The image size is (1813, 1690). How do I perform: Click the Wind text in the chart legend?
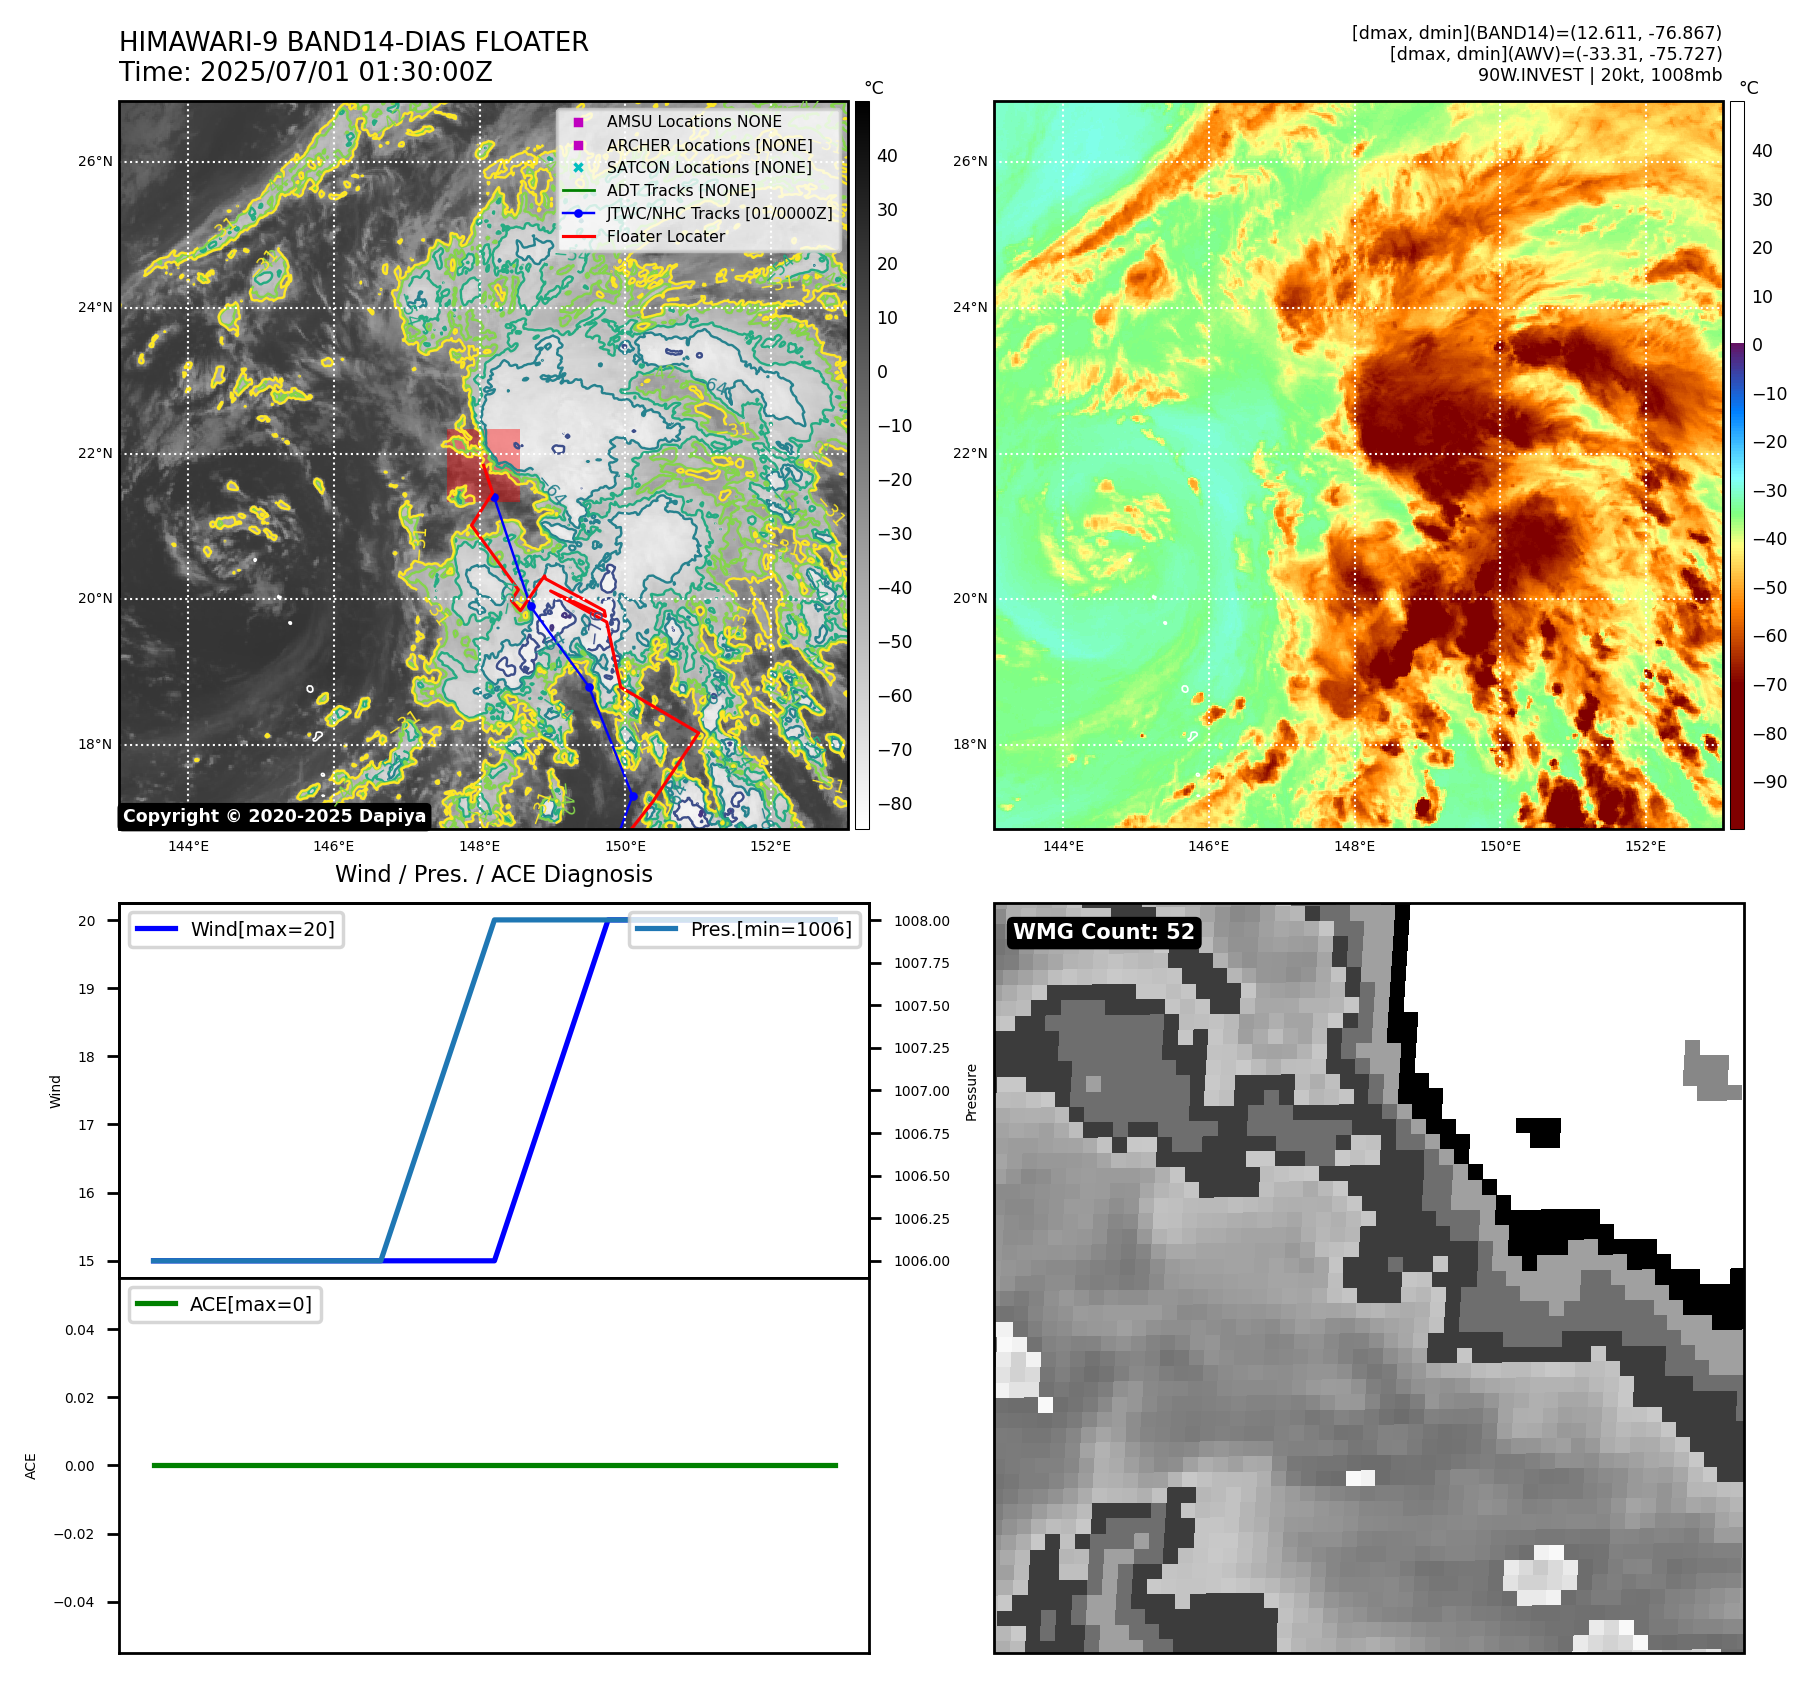[x=263, y=929]
